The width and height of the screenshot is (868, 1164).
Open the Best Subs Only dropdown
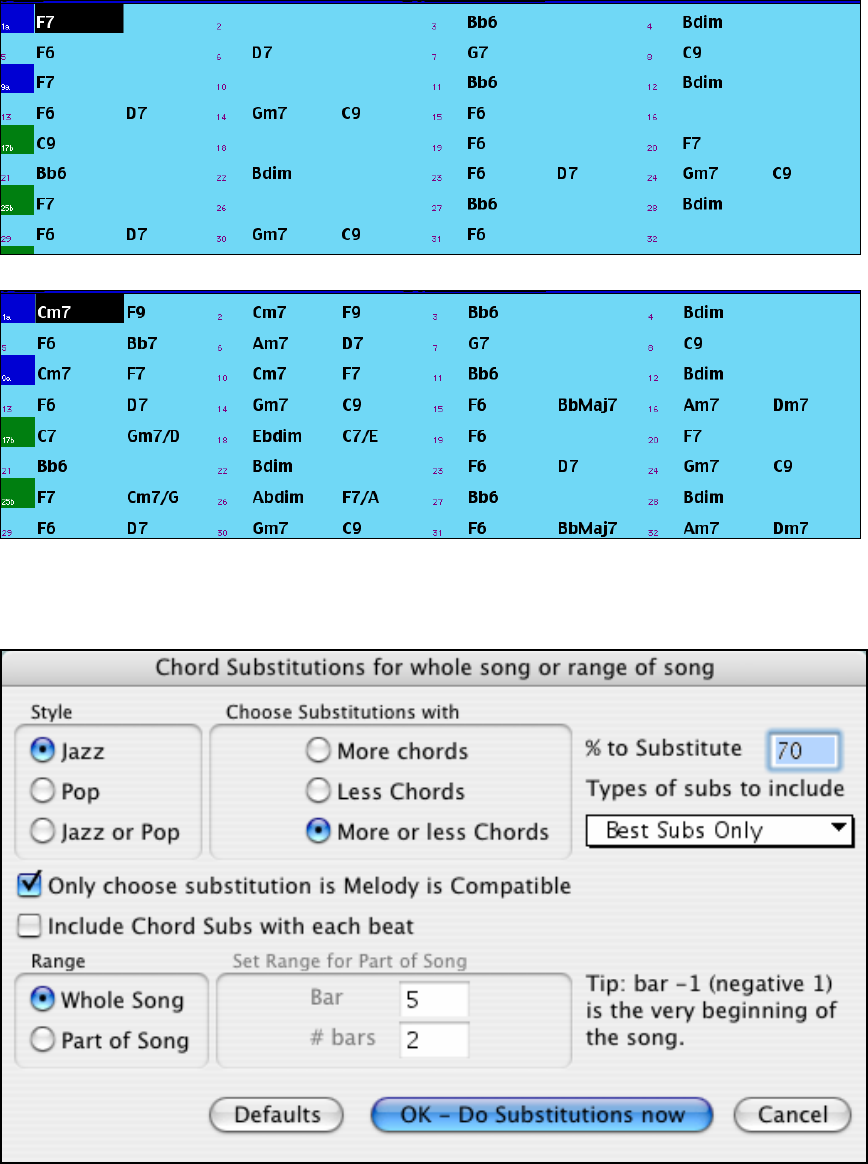click(719, 830)
